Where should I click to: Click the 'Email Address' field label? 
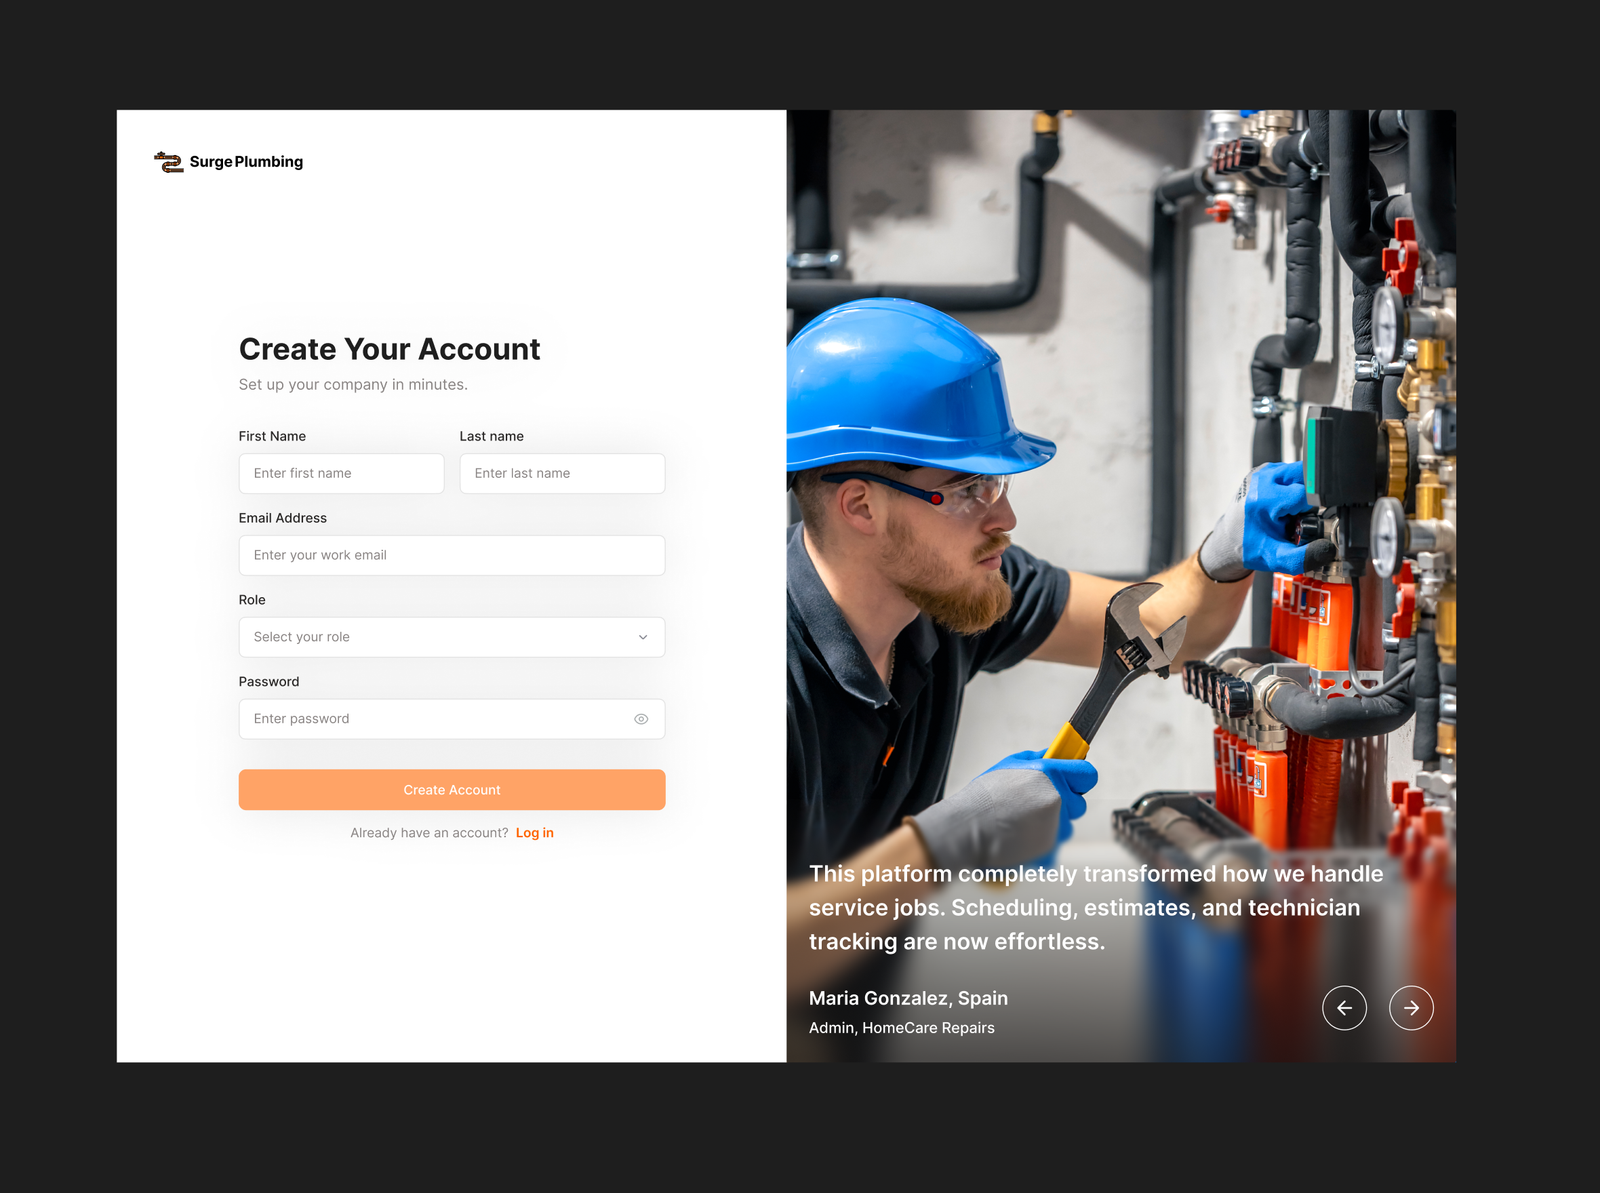(x=283, y=518)
